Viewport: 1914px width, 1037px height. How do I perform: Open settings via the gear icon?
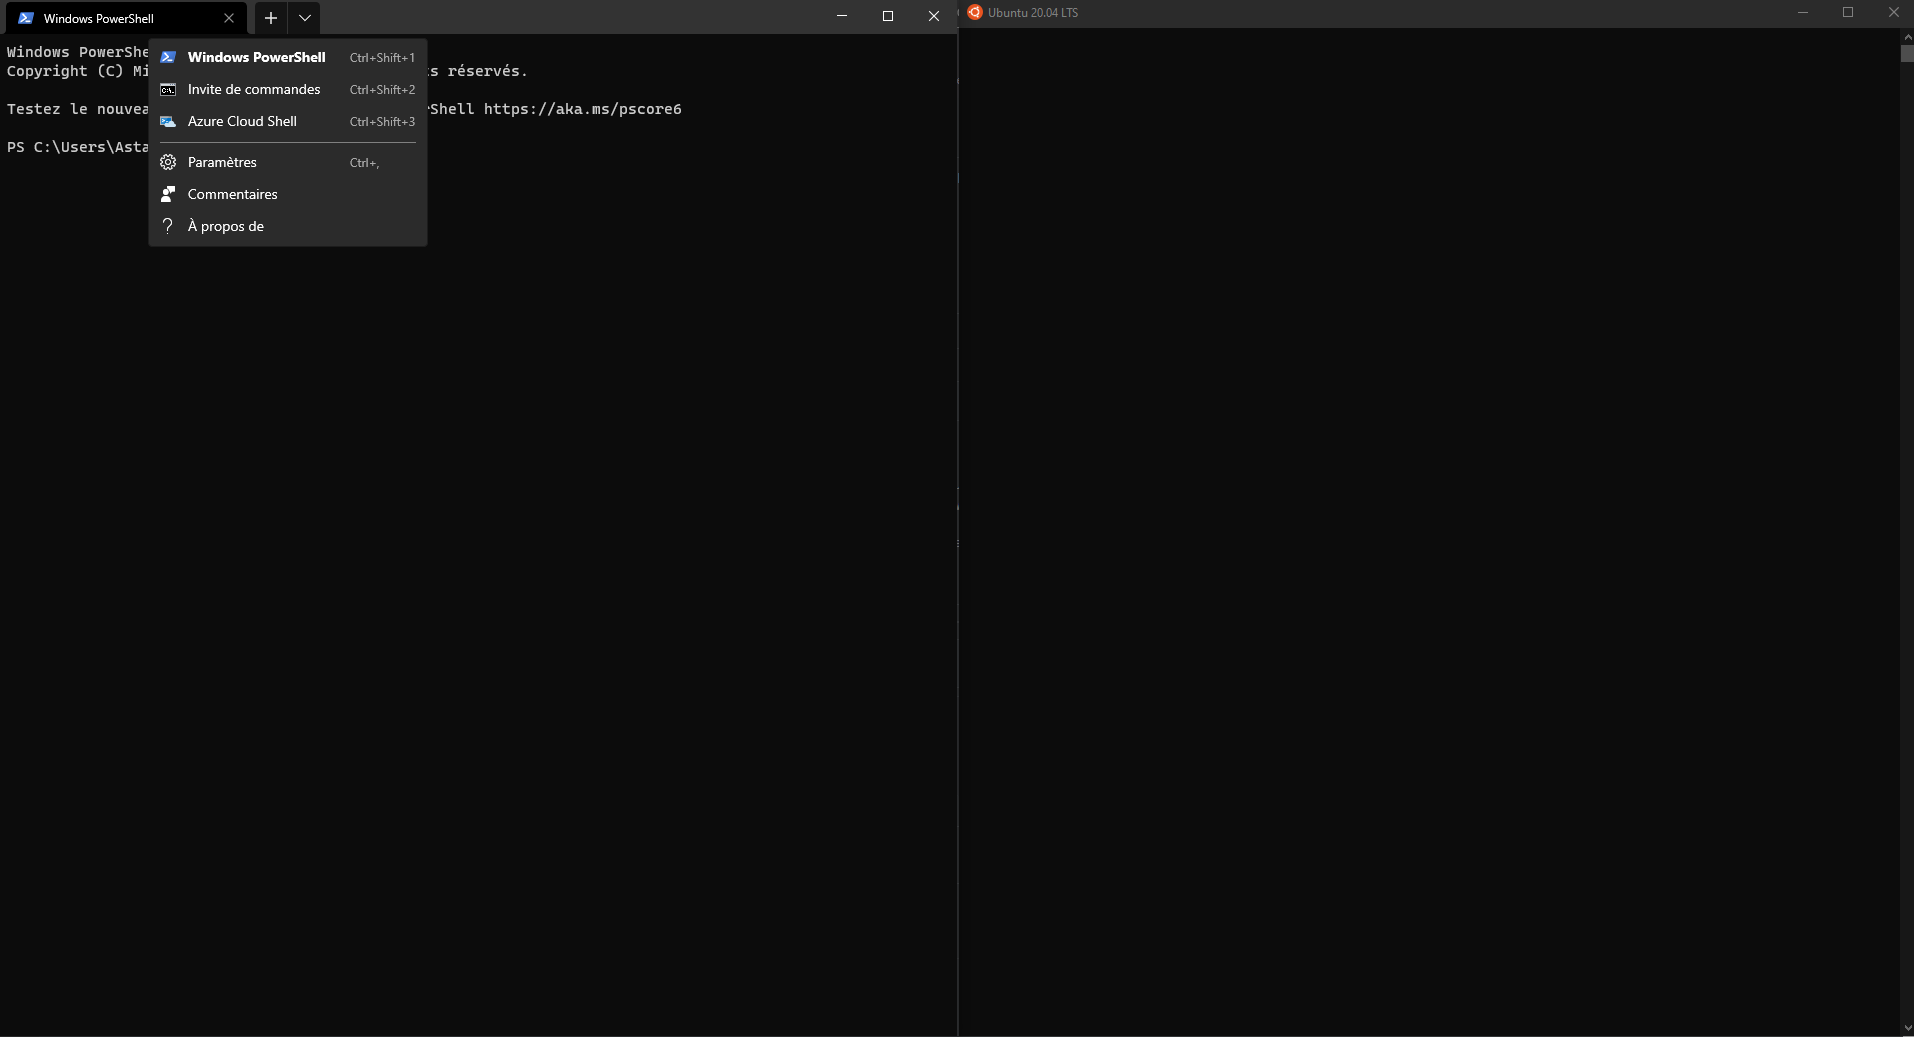168,162
